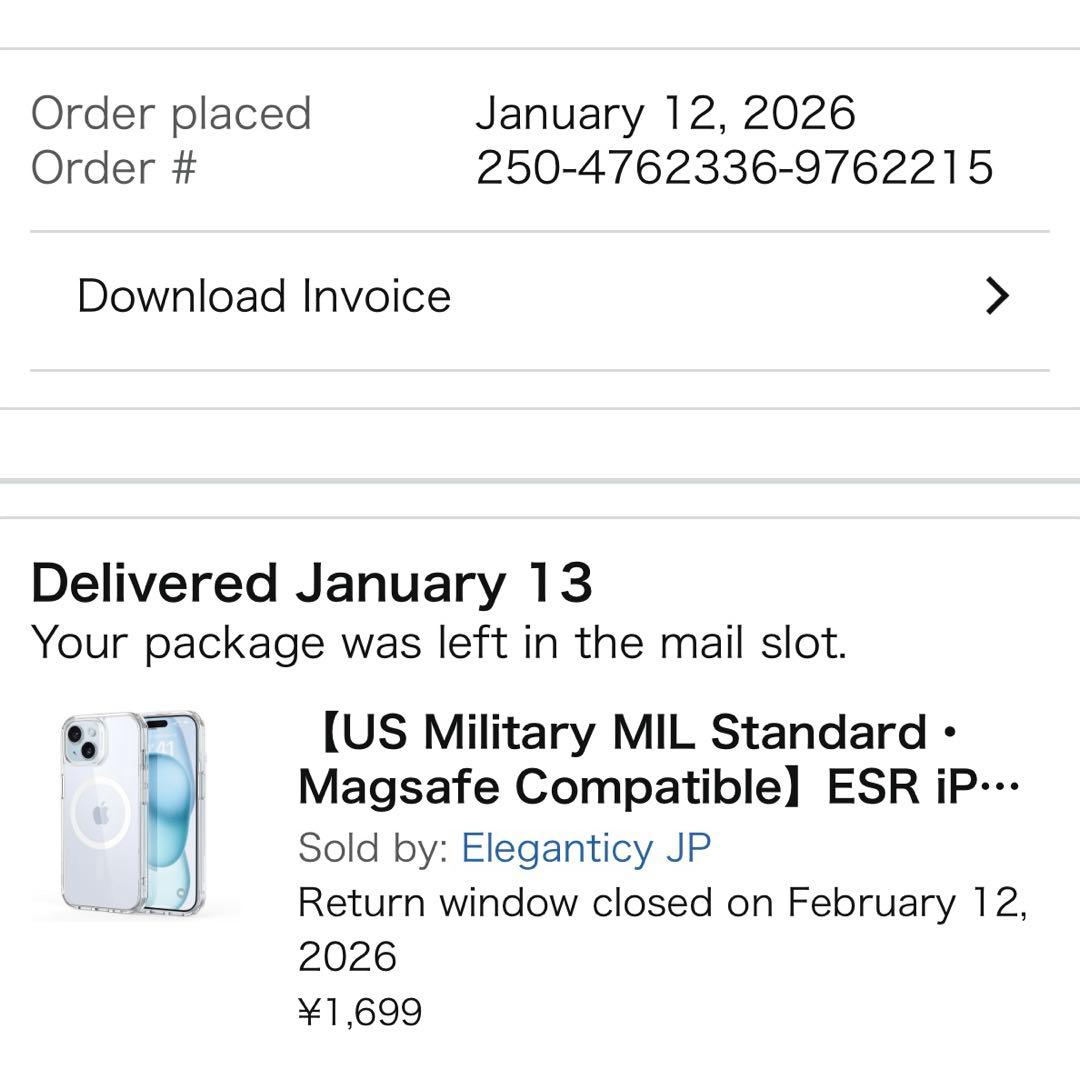The height and width of the screenshot is (1080, 1080).
Task: Tap the Order placed label
Action: (x=171, y=113)
